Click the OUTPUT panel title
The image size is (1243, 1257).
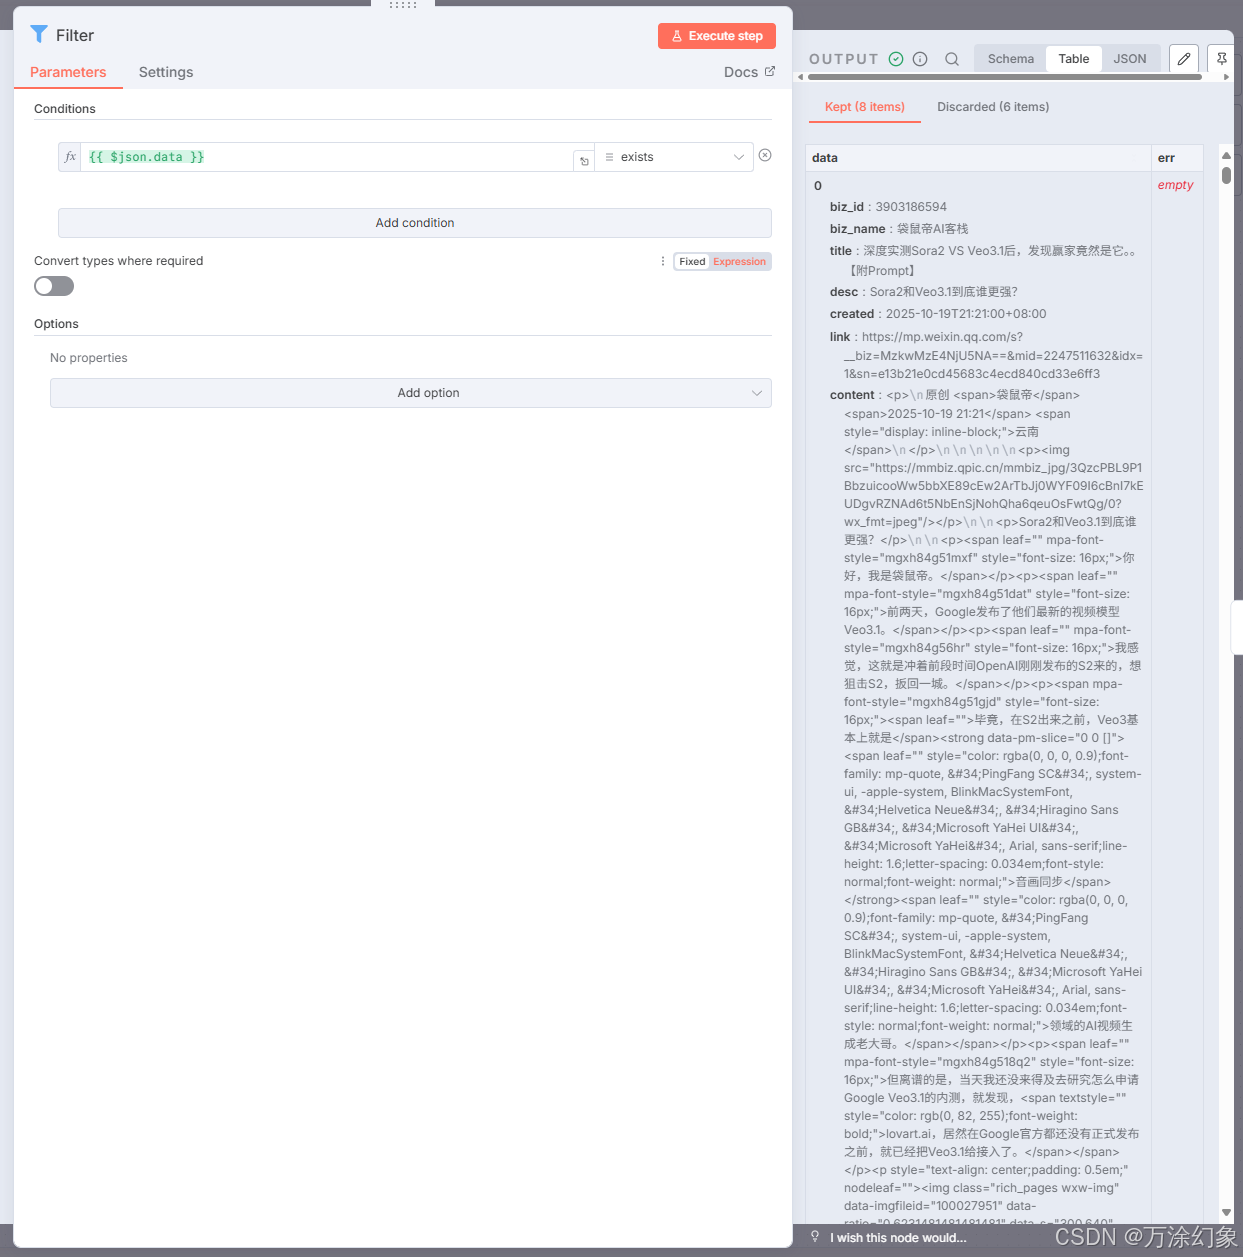(843, 59)
